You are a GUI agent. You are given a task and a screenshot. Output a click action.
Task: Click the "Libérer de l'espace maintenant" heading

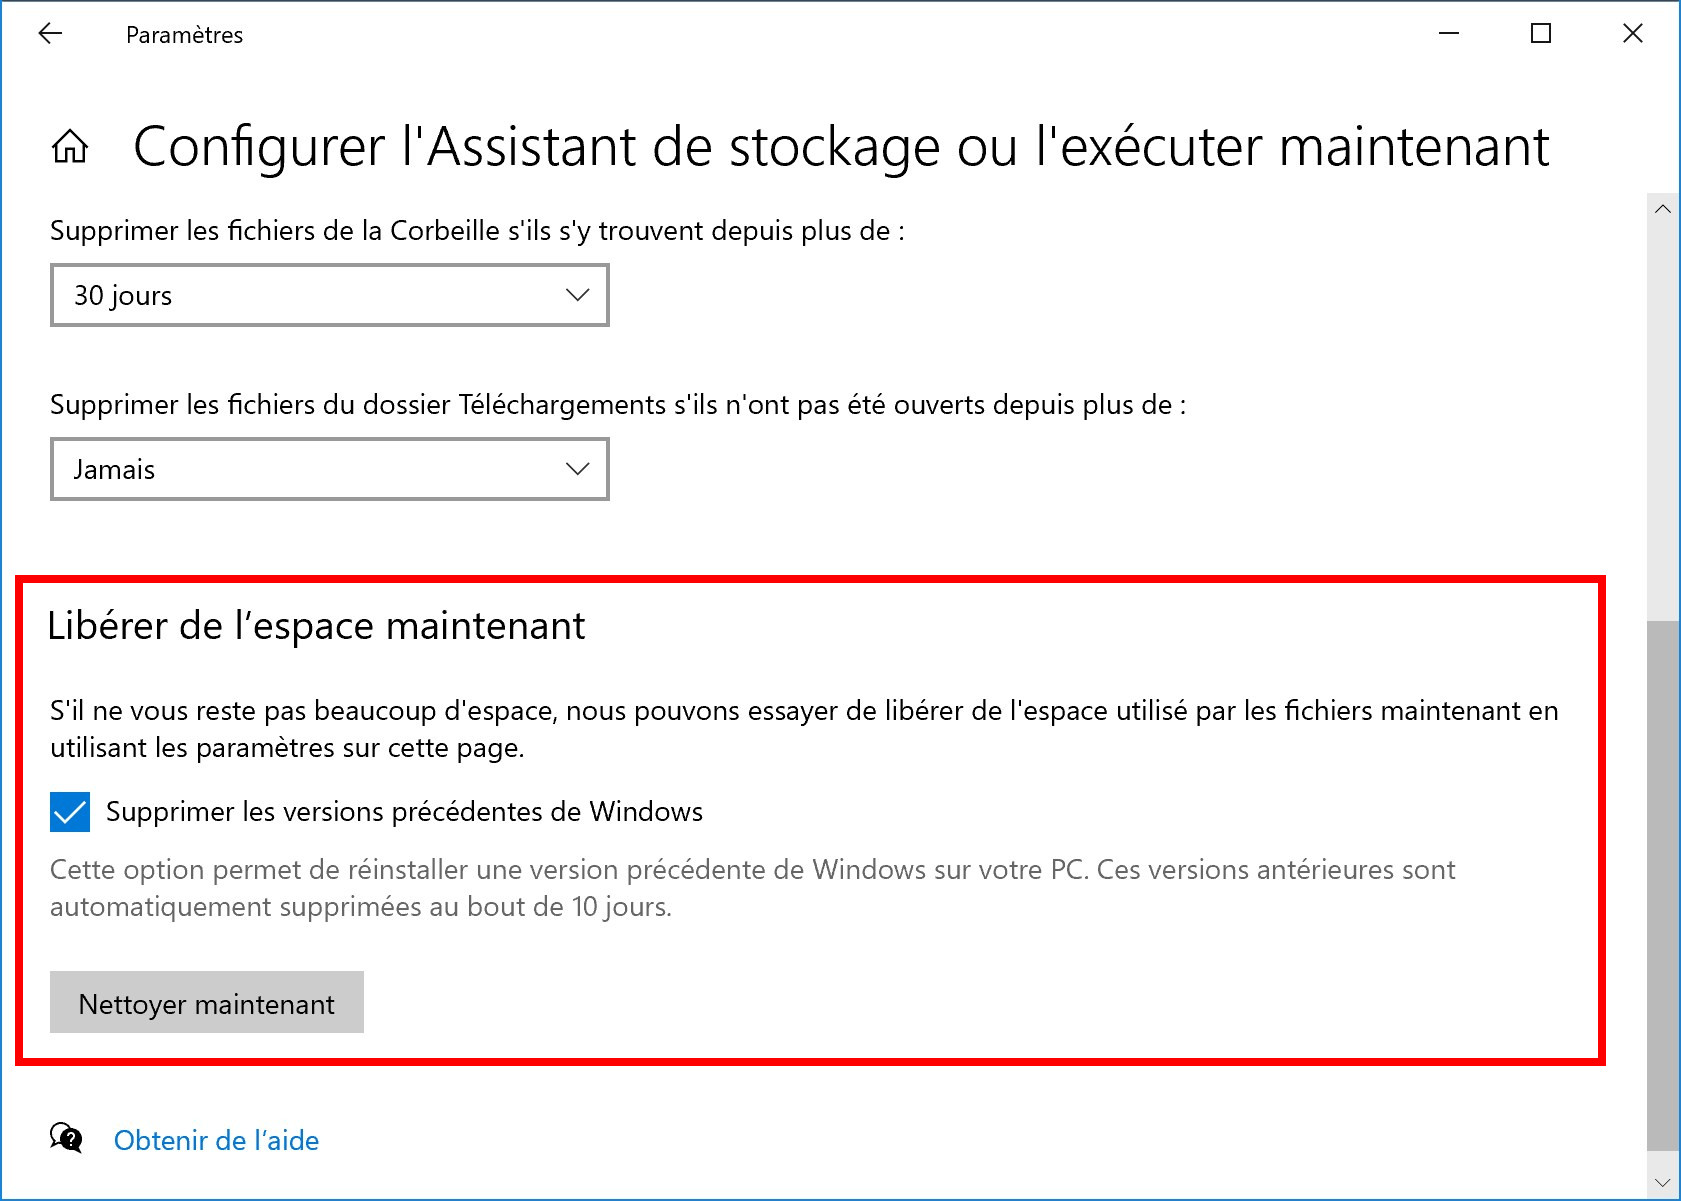pos(316,626)
